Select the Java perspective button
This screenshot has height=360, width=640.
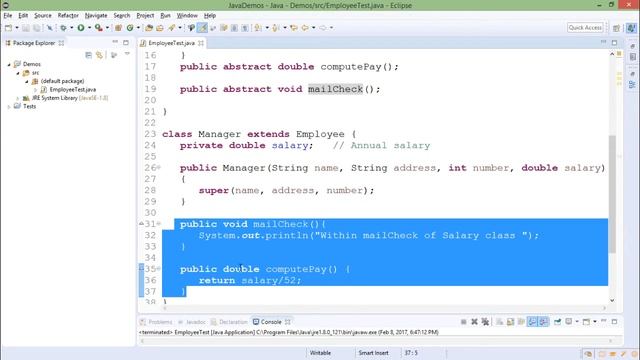pyautogui.click(x=631, y=28)
